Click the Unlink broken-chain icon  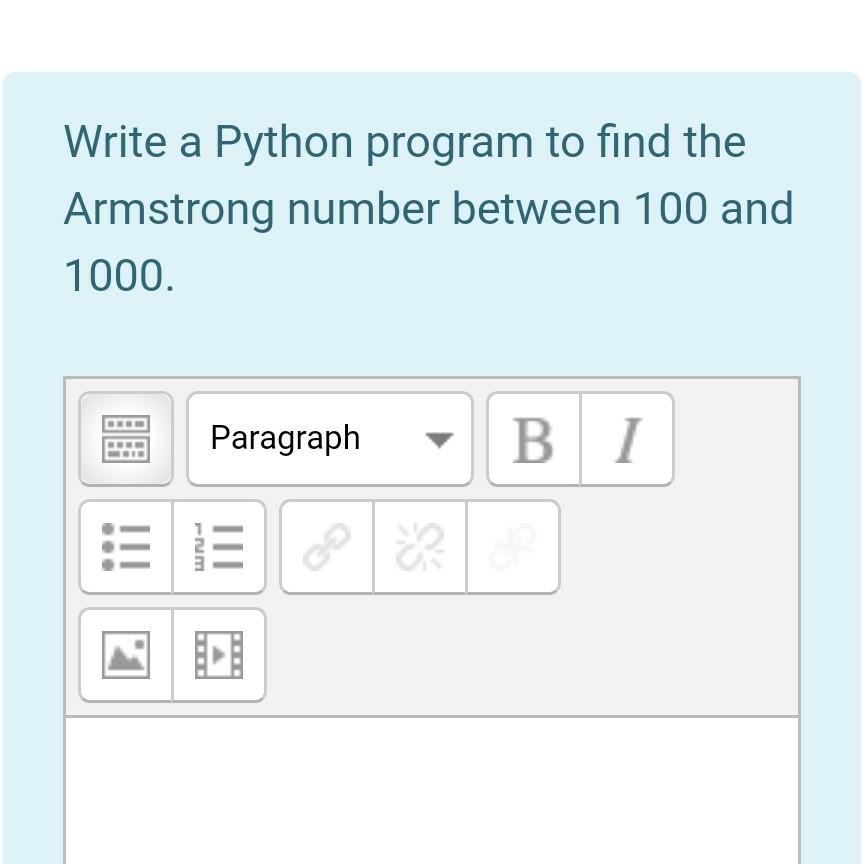click(419, 547)
